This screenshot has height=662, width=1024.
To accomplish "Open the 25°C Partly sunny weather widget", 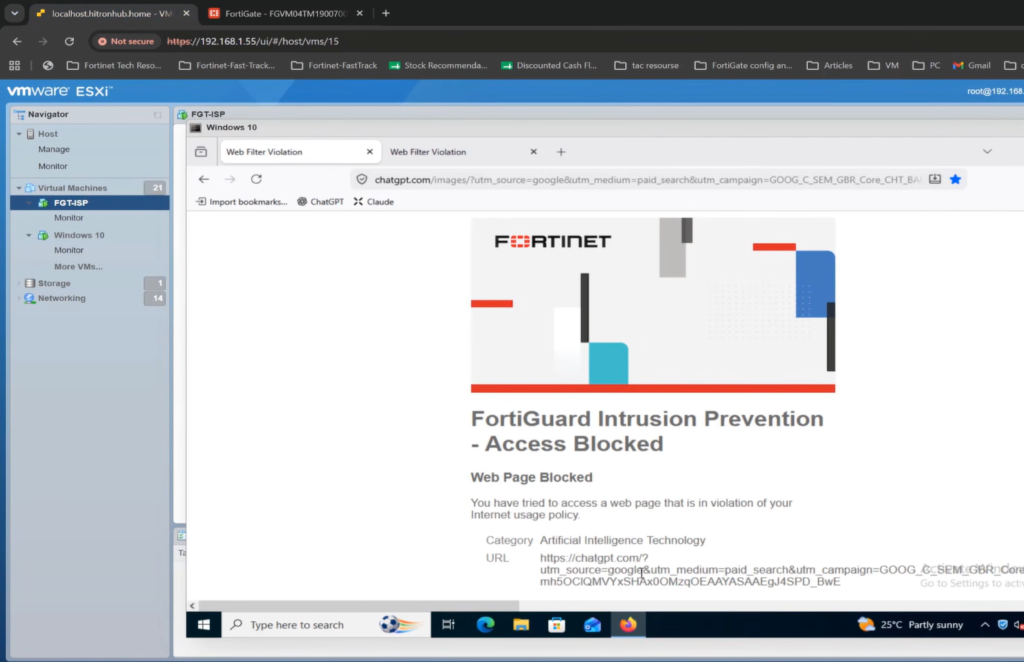I will coord(910,625).
